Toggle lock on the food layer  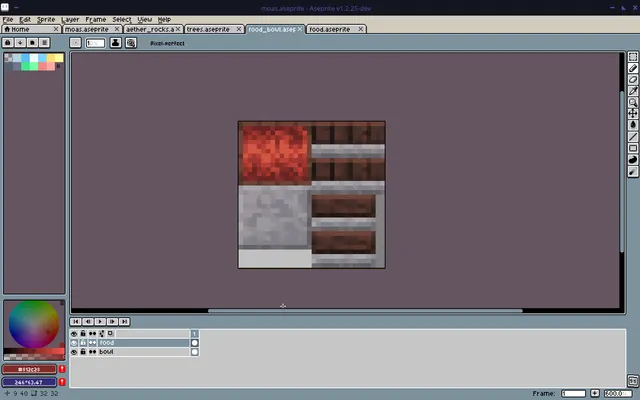[x=83, y=342]
